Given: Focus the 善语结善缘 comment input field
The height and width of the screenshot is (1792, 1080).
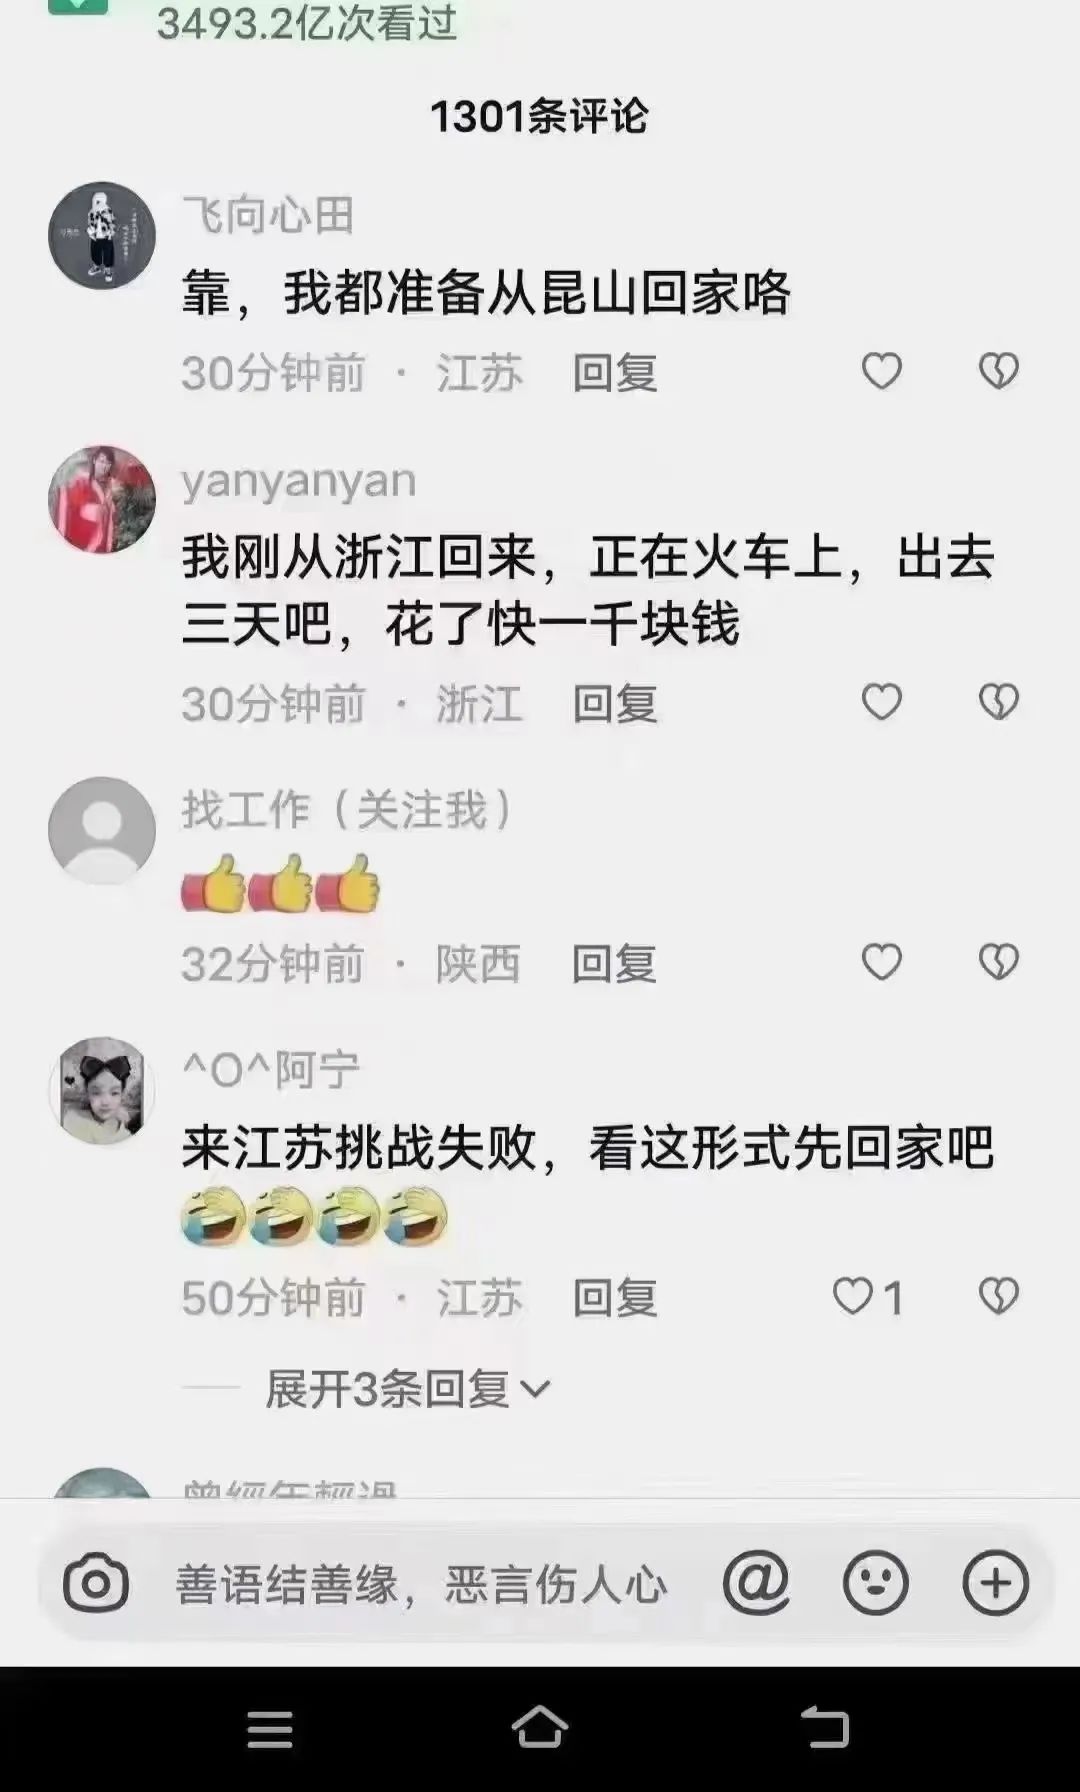Looking at the screenshot, I should tap(421, 1584).
